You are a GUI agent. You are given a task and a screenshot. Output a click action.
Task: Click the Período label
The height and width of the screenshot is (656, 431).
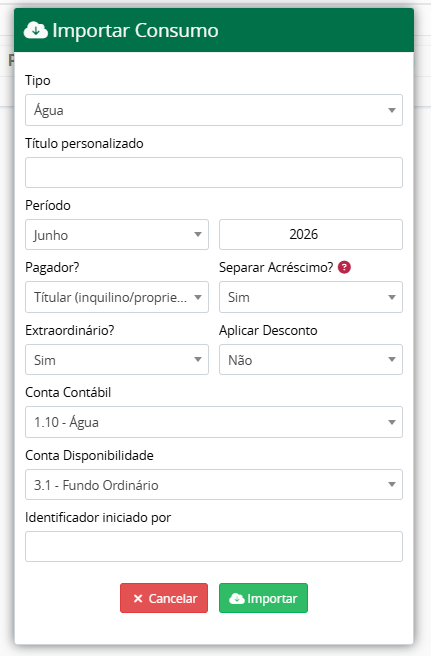(48, 205)
